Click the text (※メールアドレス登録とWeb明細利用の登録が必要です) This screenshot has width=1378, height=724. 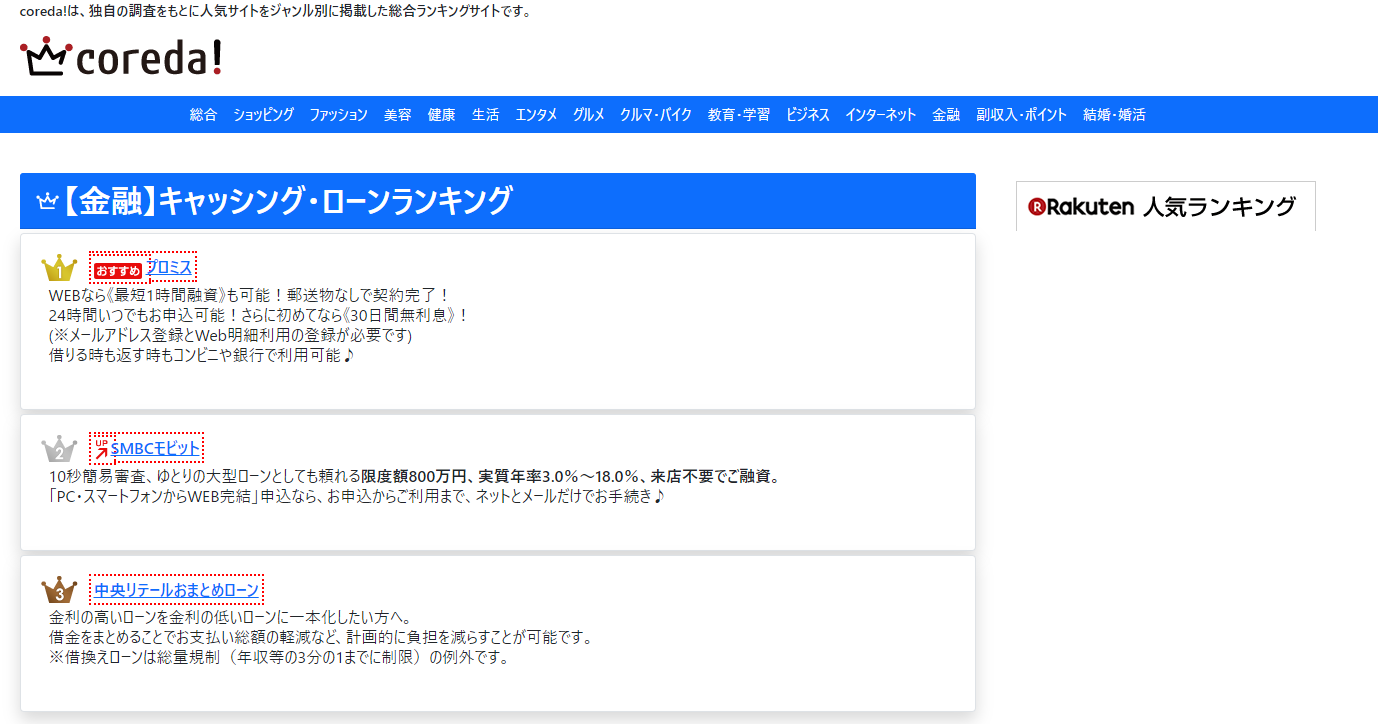click(x=231, y=335)
